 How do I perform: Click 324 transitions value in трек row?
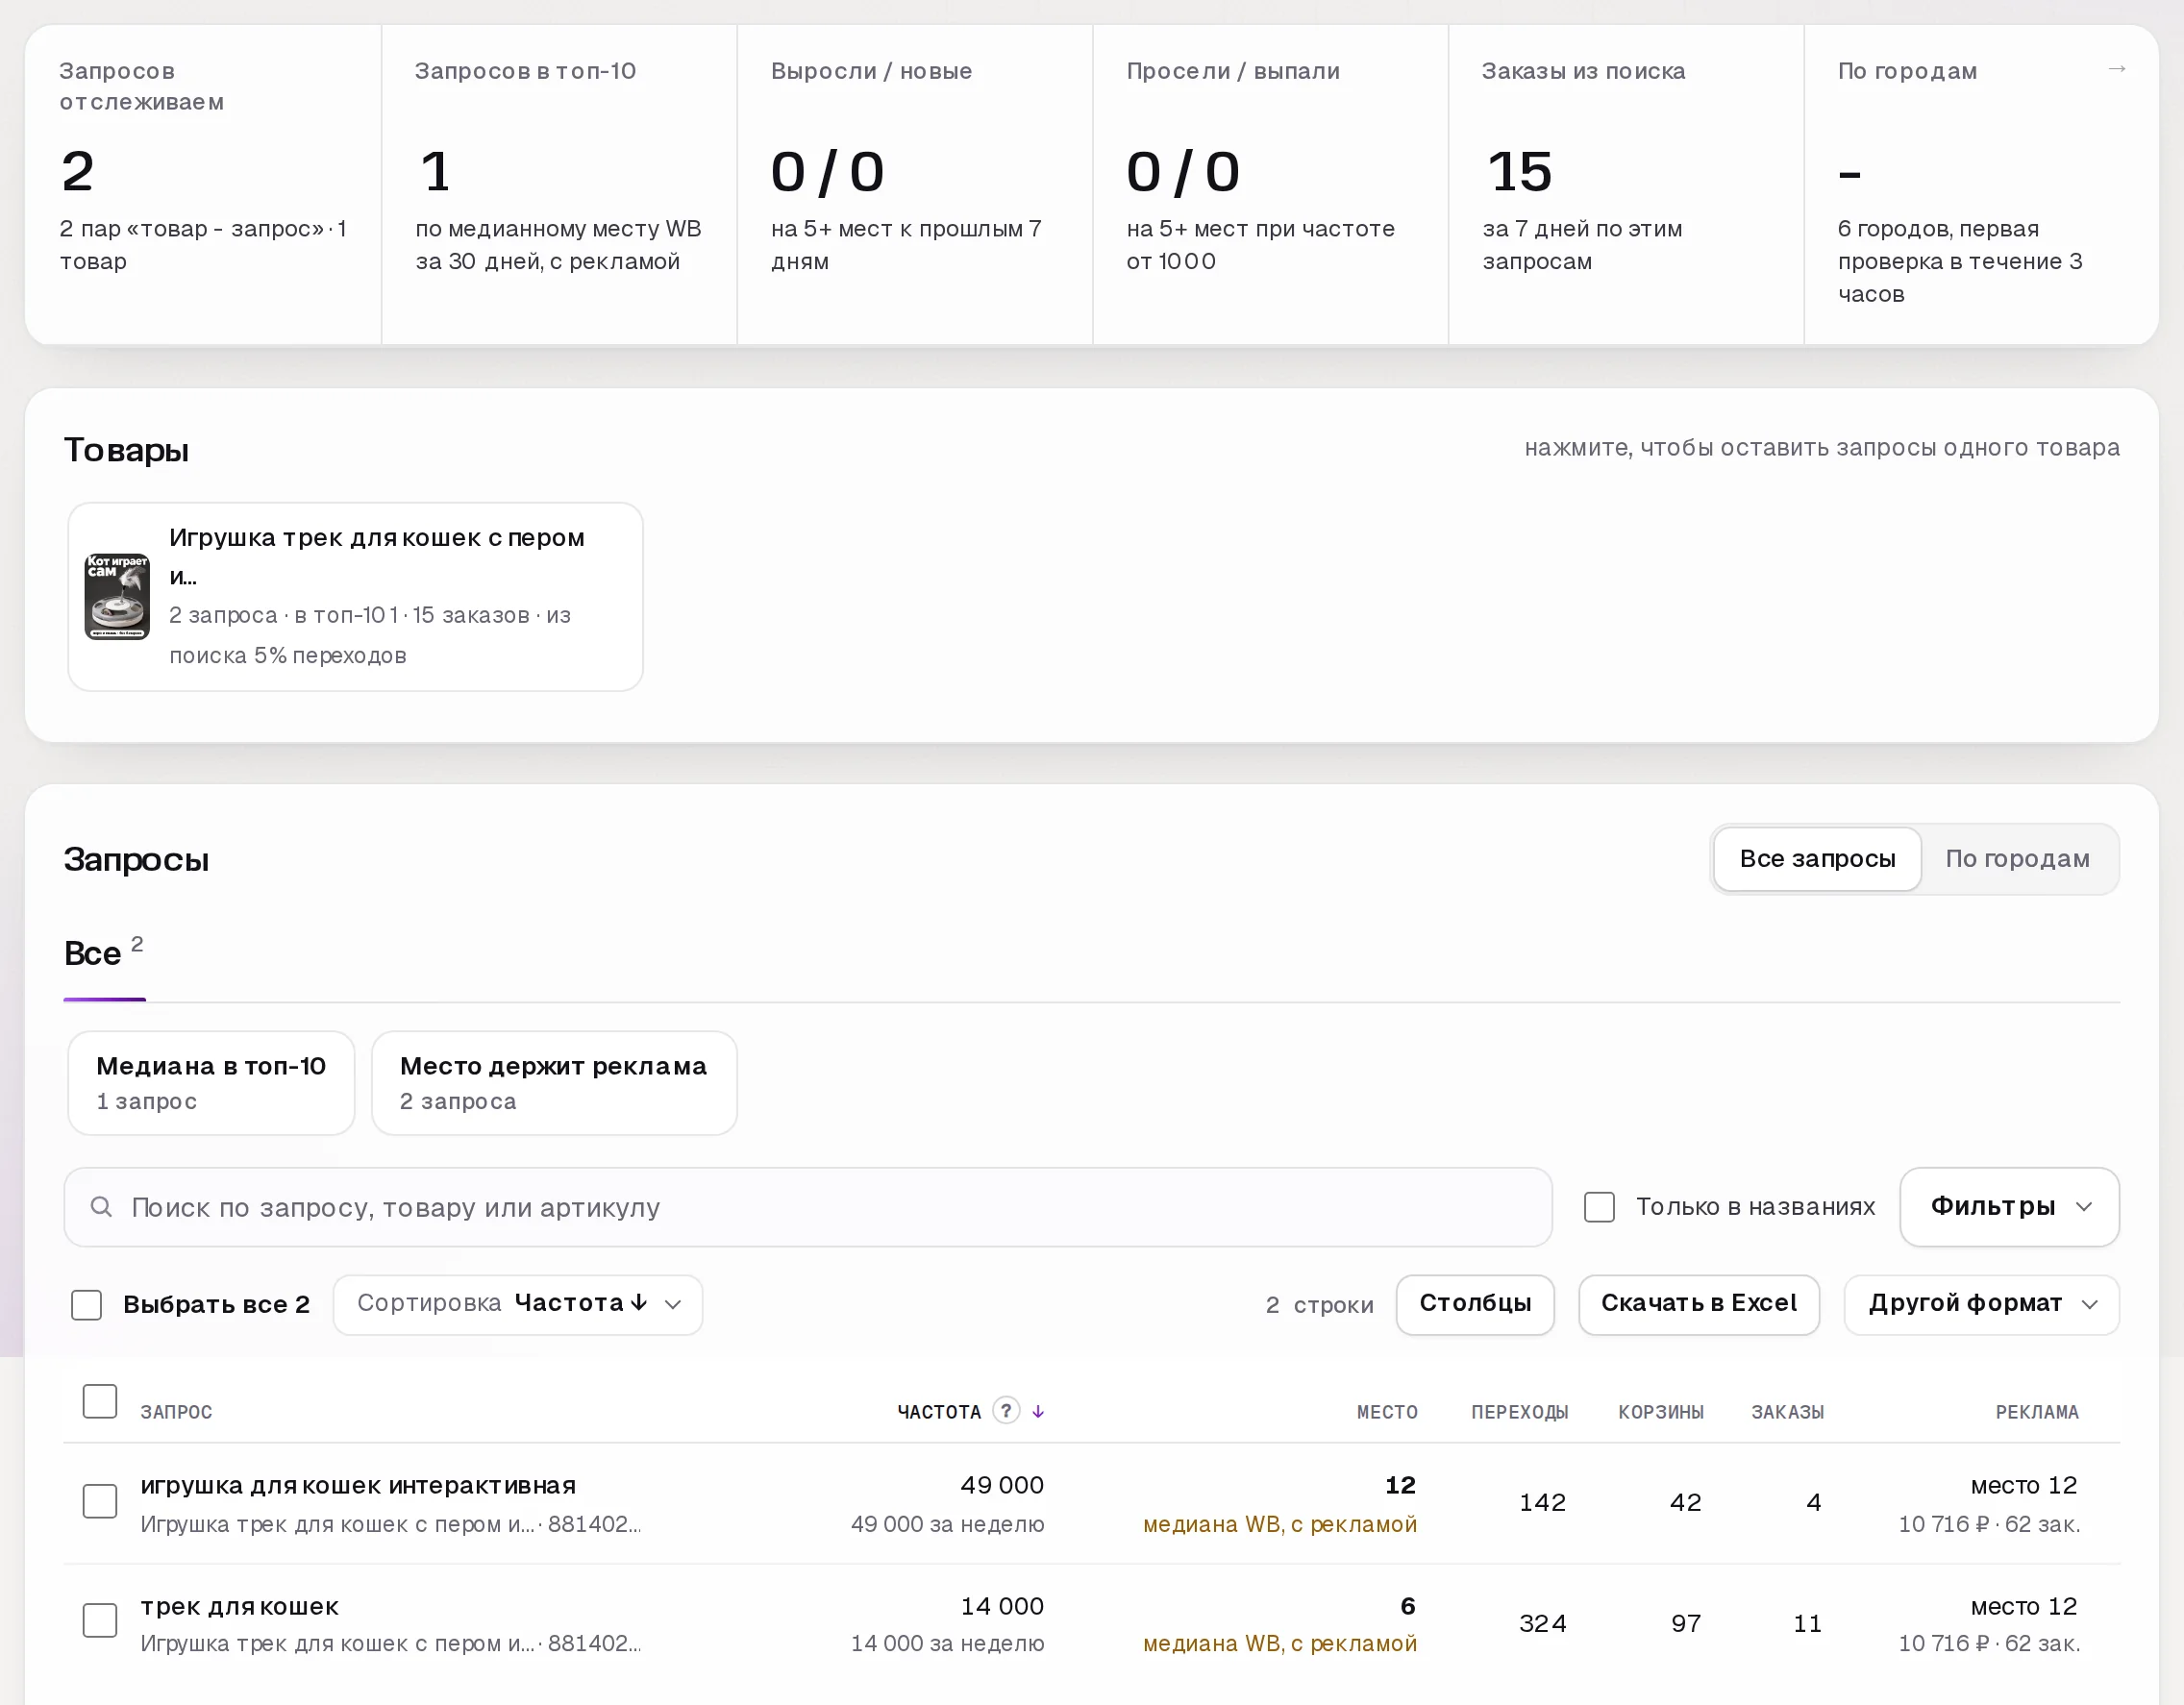click(x=1542, y=1623)
